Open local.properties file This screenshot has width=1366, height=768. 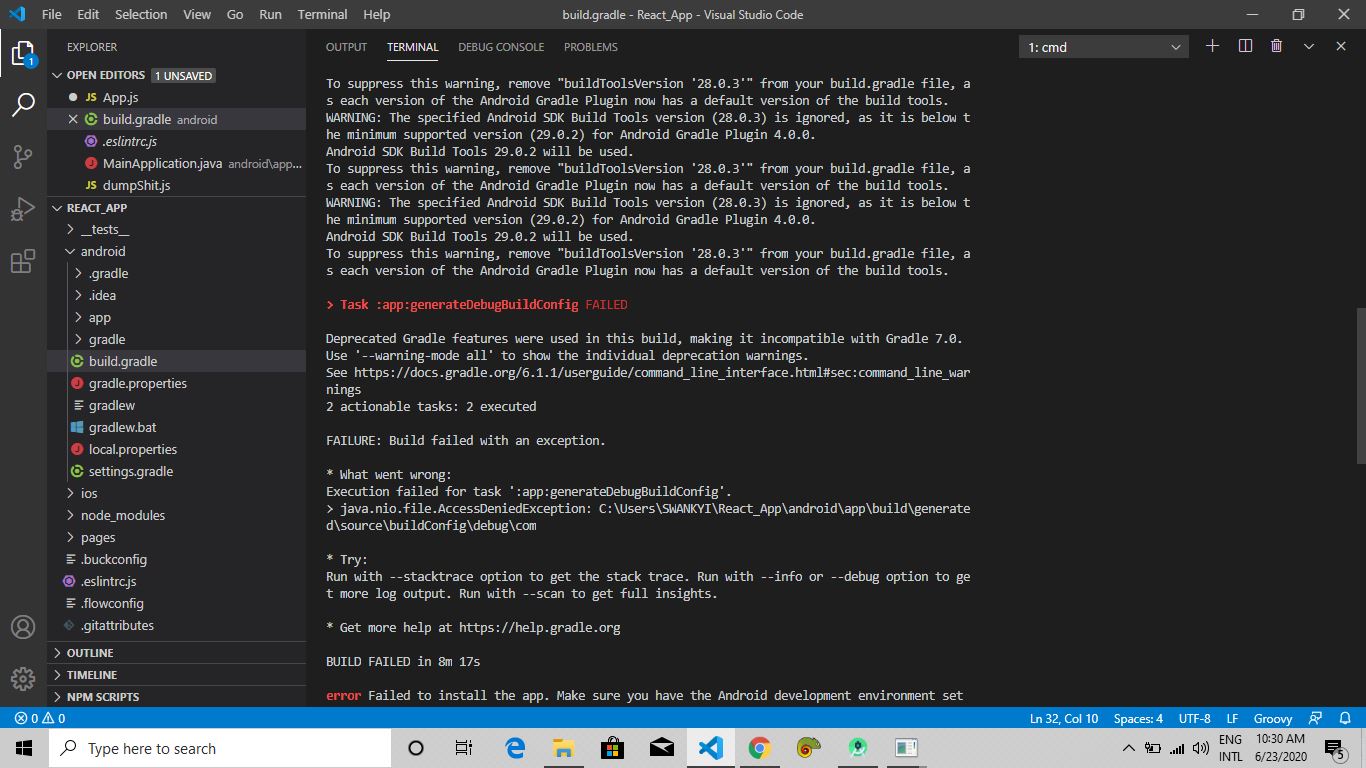tap(176, 449)
